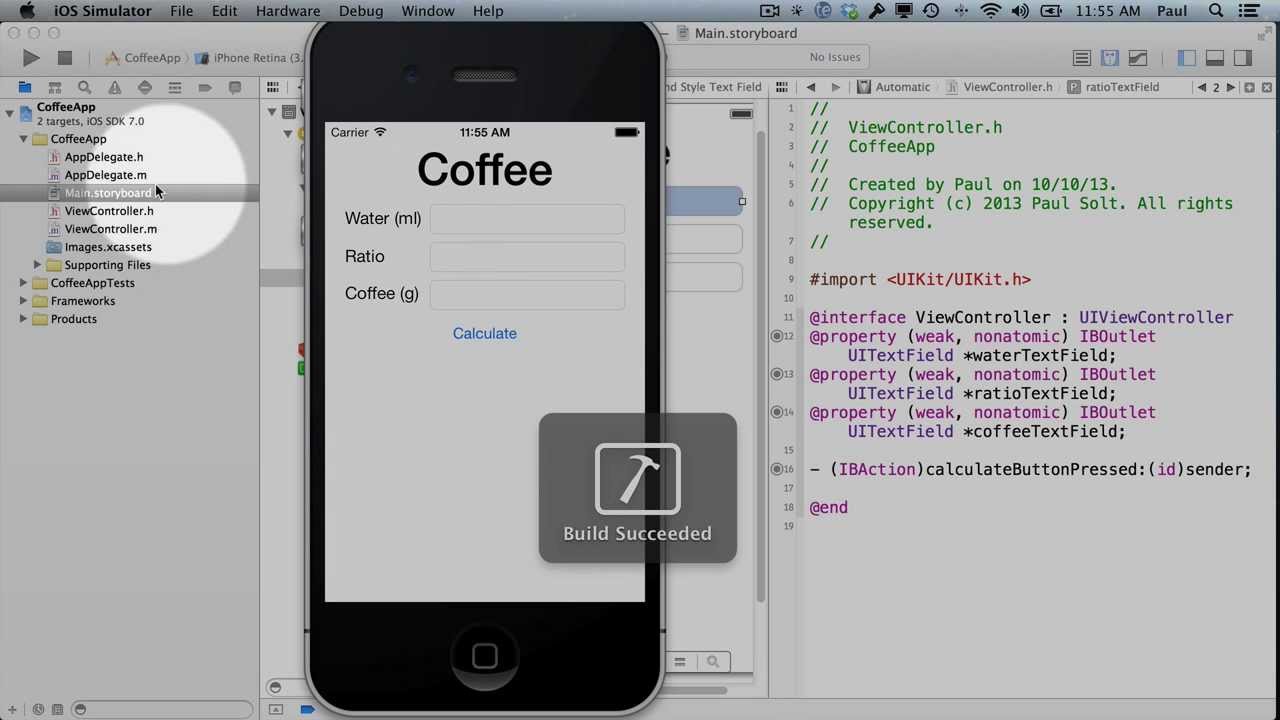The image size is (1280, 720).
Task: Add new file with plus button
Action: 12,710
